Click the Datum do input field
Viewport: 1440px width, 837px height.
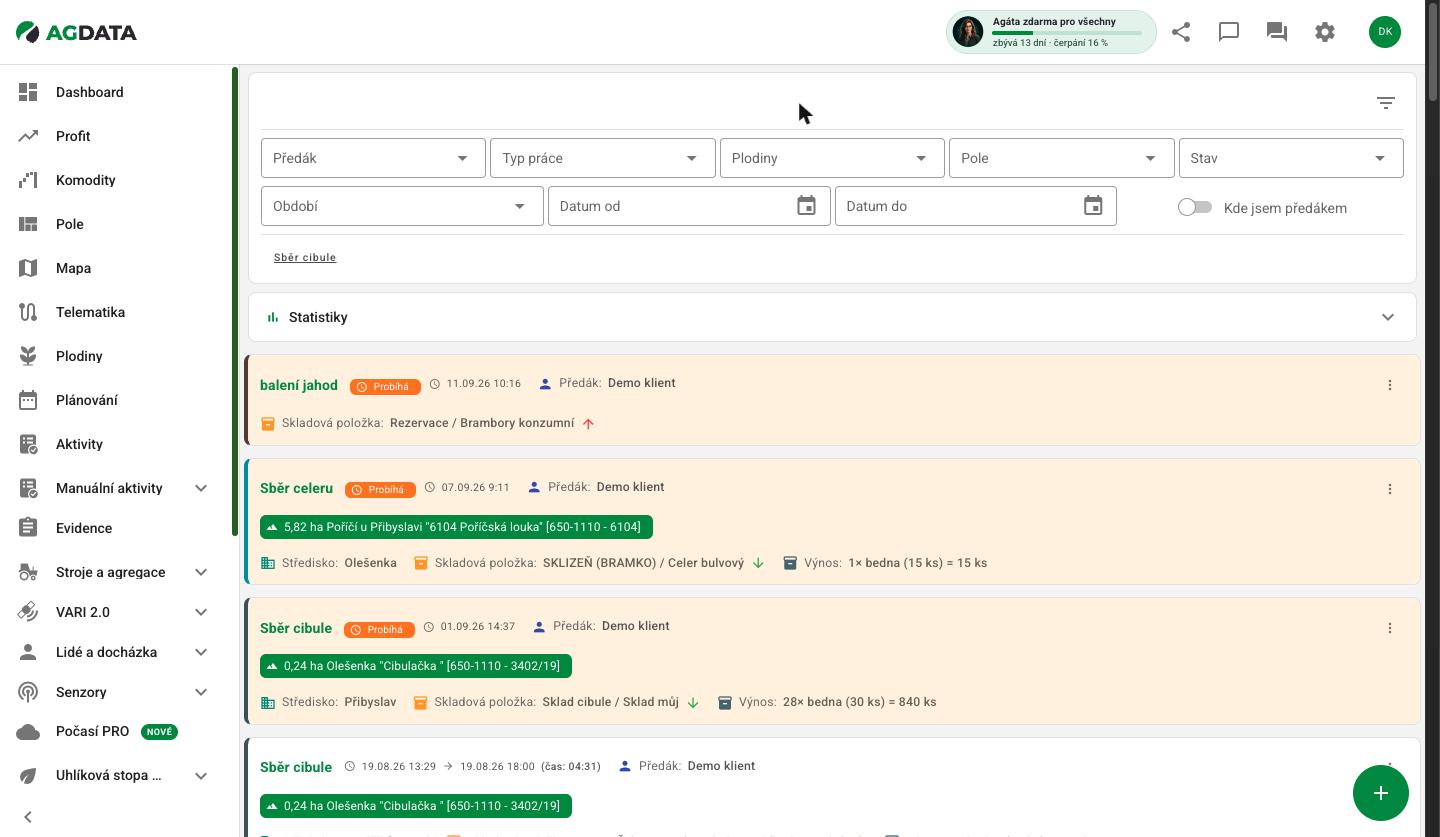[x=976, y=206]
